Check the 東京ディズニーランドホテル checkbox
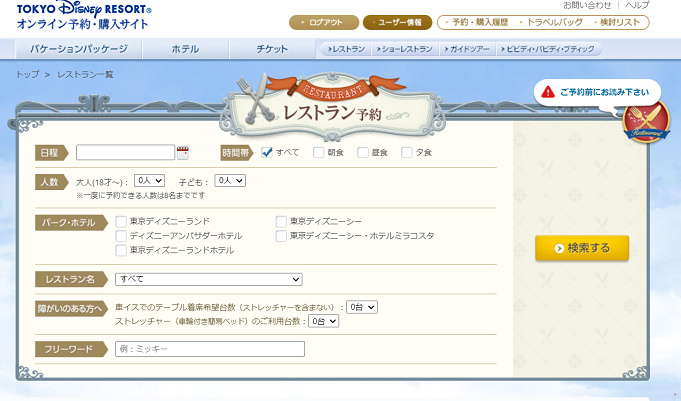The height and width of the screenshot is (401, 681). (121, 250)
